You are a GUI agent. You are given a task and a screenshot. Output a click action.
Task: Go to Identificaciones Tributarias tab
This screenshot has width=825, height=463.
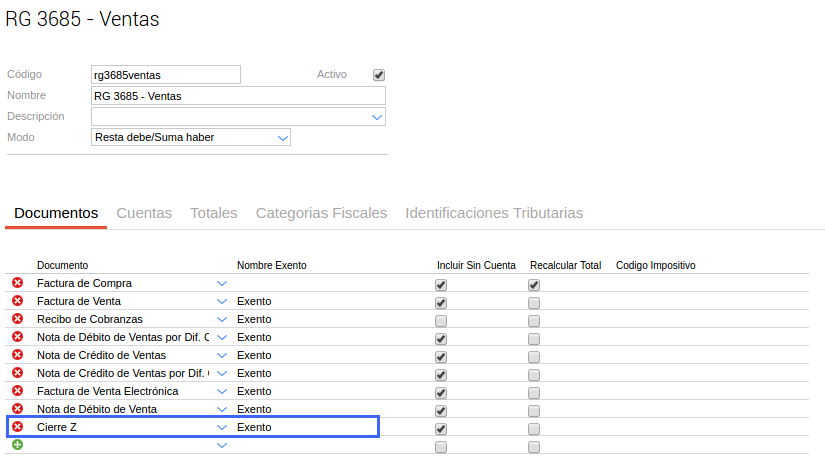(x=494, y=213)
